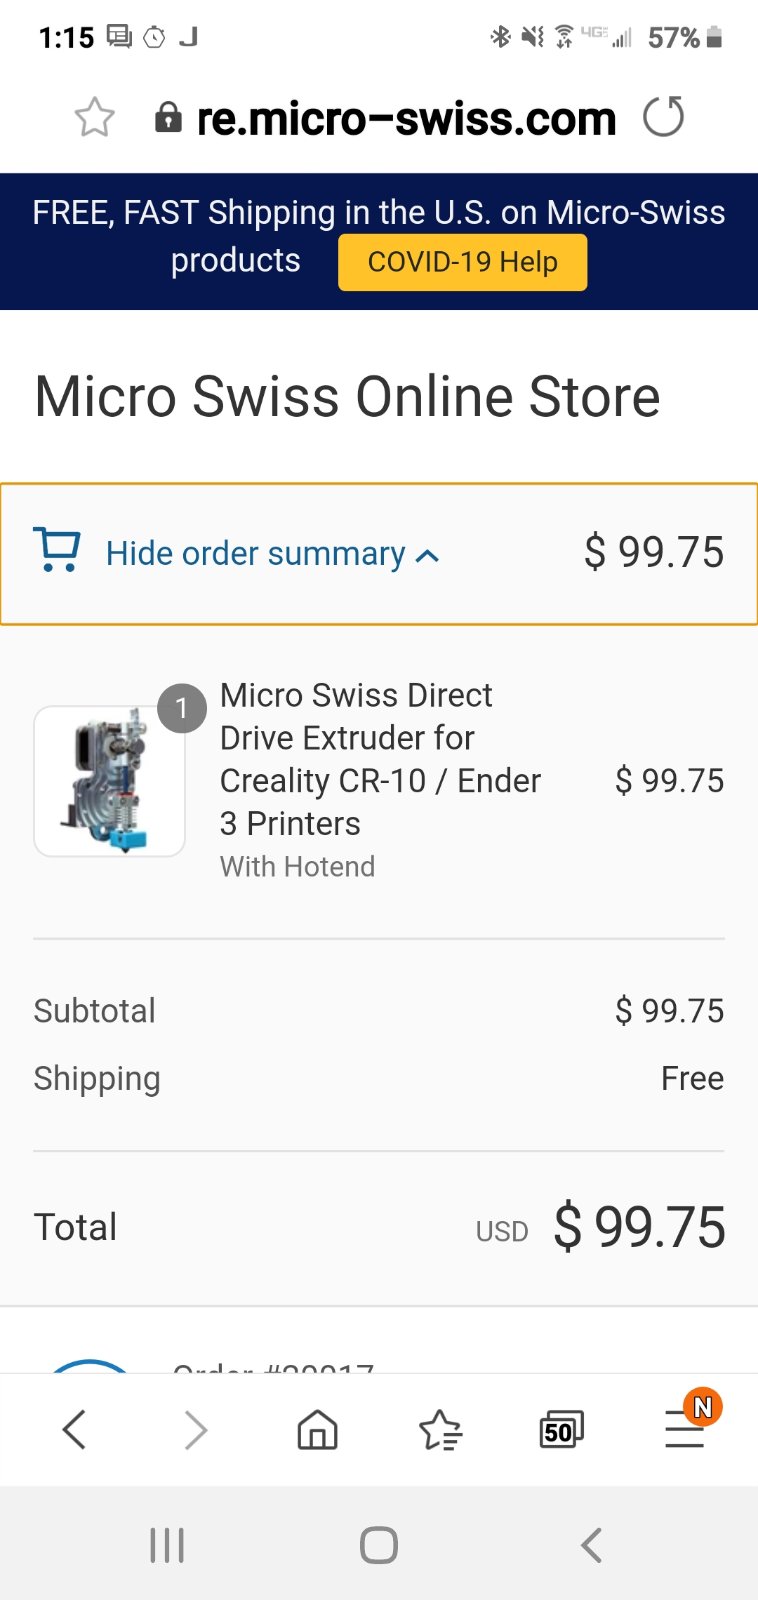Tap the Micro Swiss Online Store heading
The height and width of the screenshot is (1600, 758).
(347, 396)
